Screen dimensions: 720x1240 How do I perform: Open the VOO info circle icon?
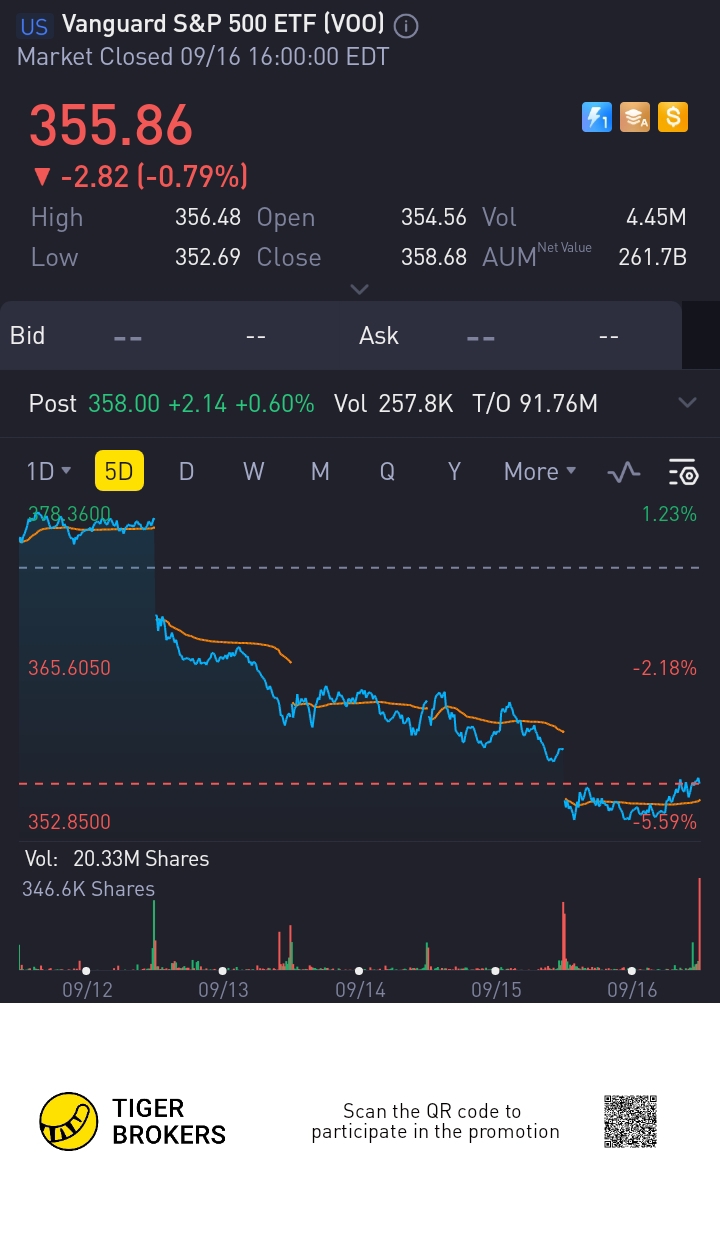coord(406,26)
